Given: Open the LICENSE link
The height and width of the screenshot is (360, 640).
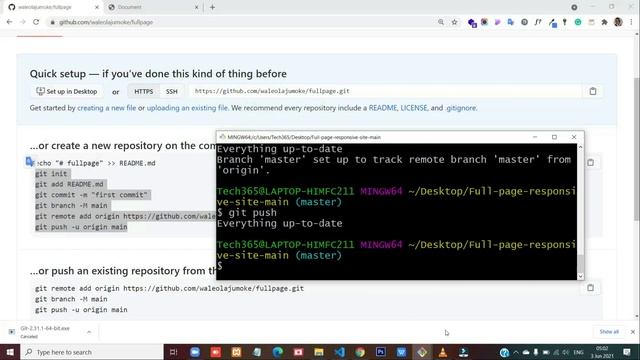Looking at the screenshot, I should tap(413, 108).
